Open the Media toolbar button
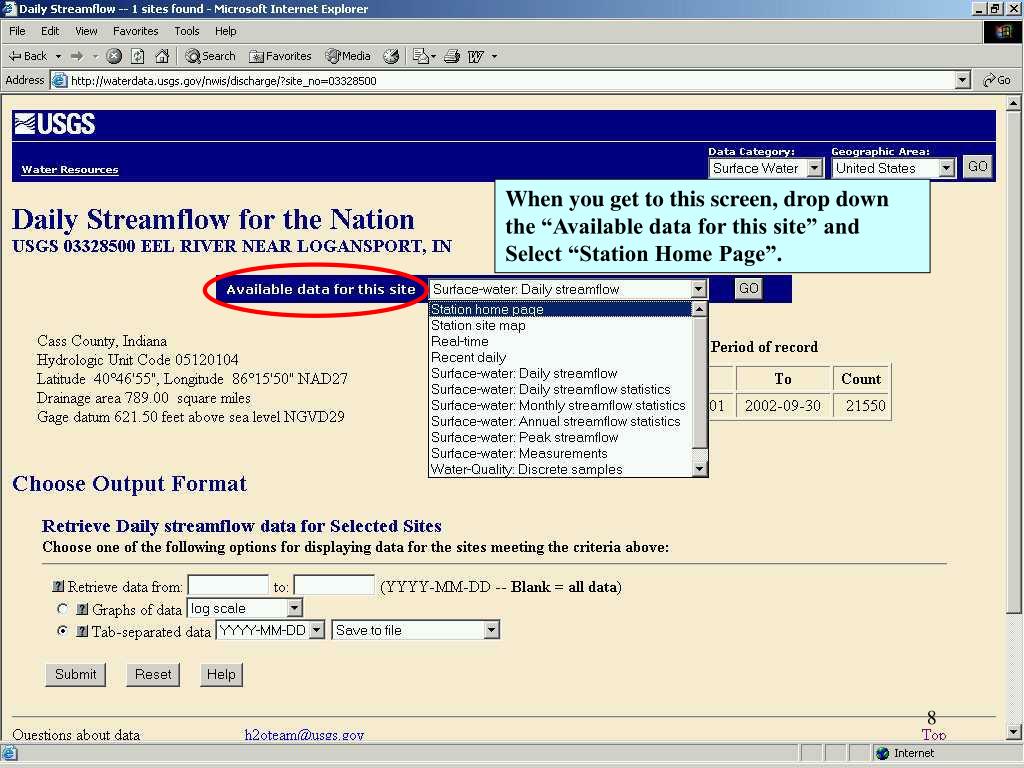 point(348,56)
